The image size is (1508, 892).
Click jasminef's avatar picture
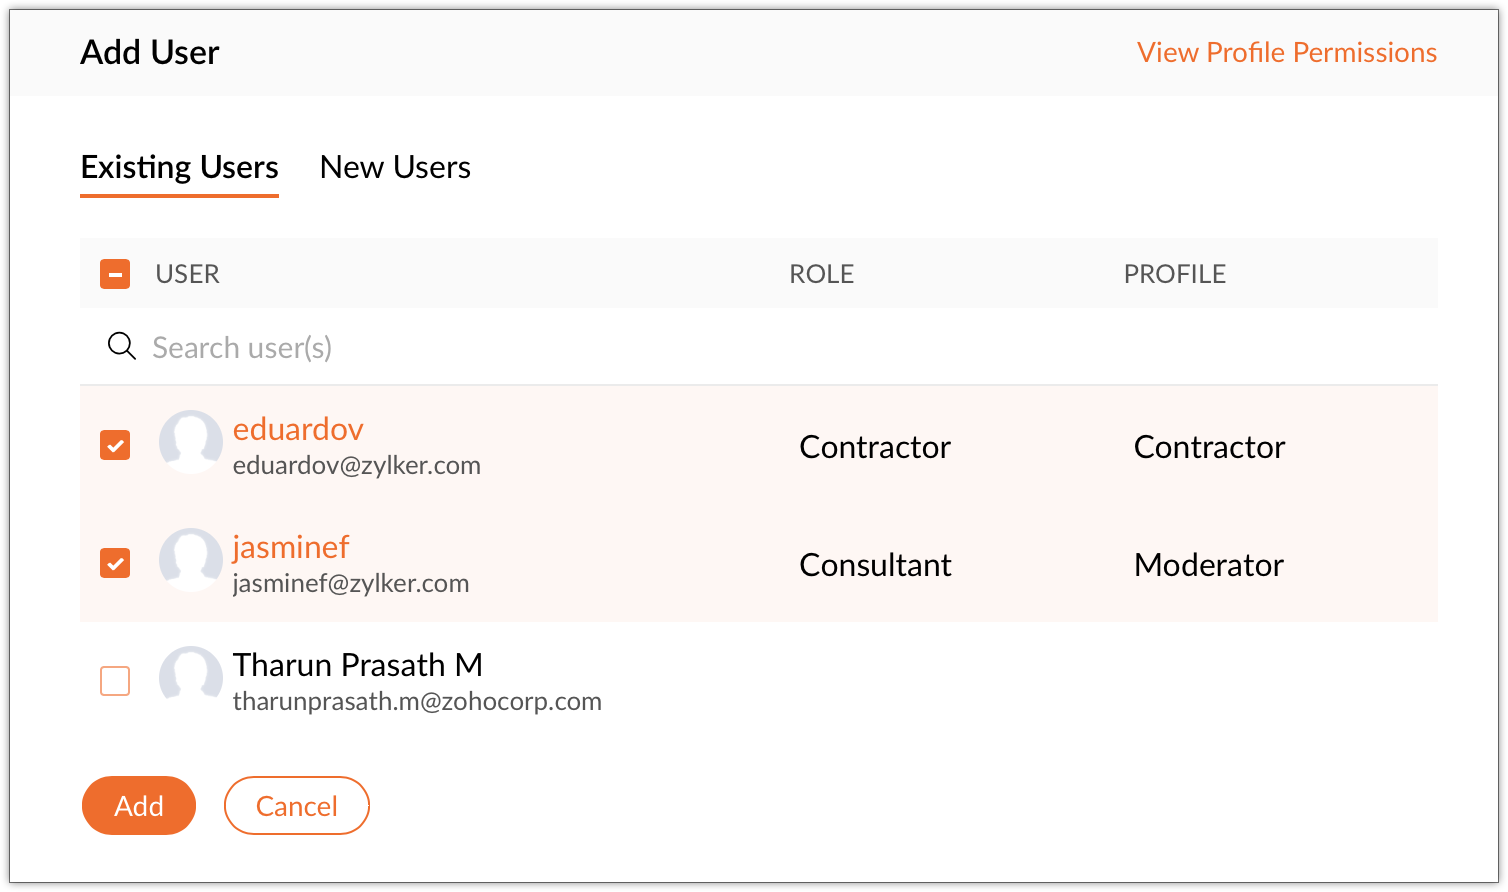[190, 559]
